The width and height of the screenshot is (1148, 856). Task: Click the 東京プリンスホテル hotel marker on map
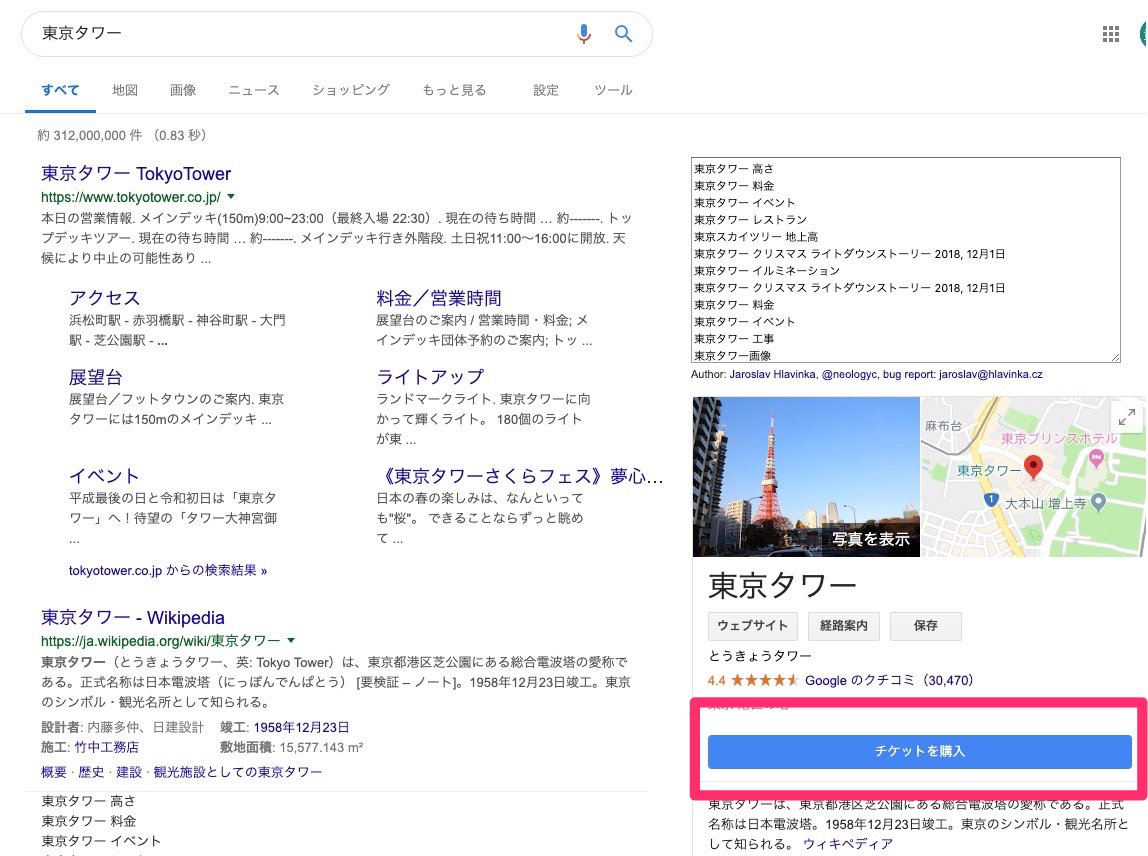1096,458
